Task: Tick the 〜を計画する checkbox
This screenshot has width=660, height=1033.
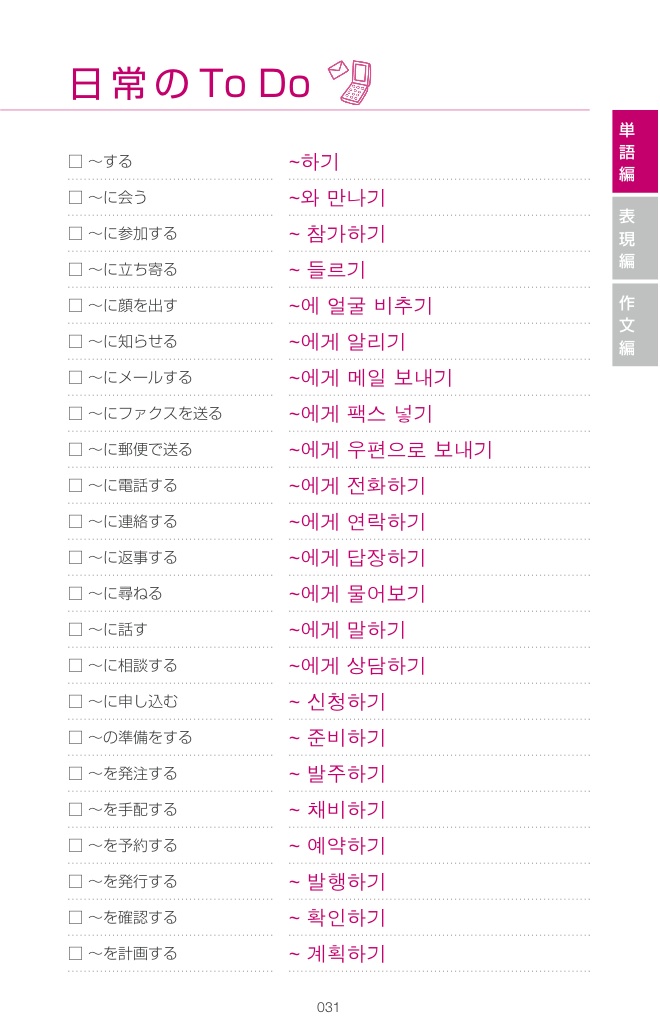Action: (x=75, y=953)
